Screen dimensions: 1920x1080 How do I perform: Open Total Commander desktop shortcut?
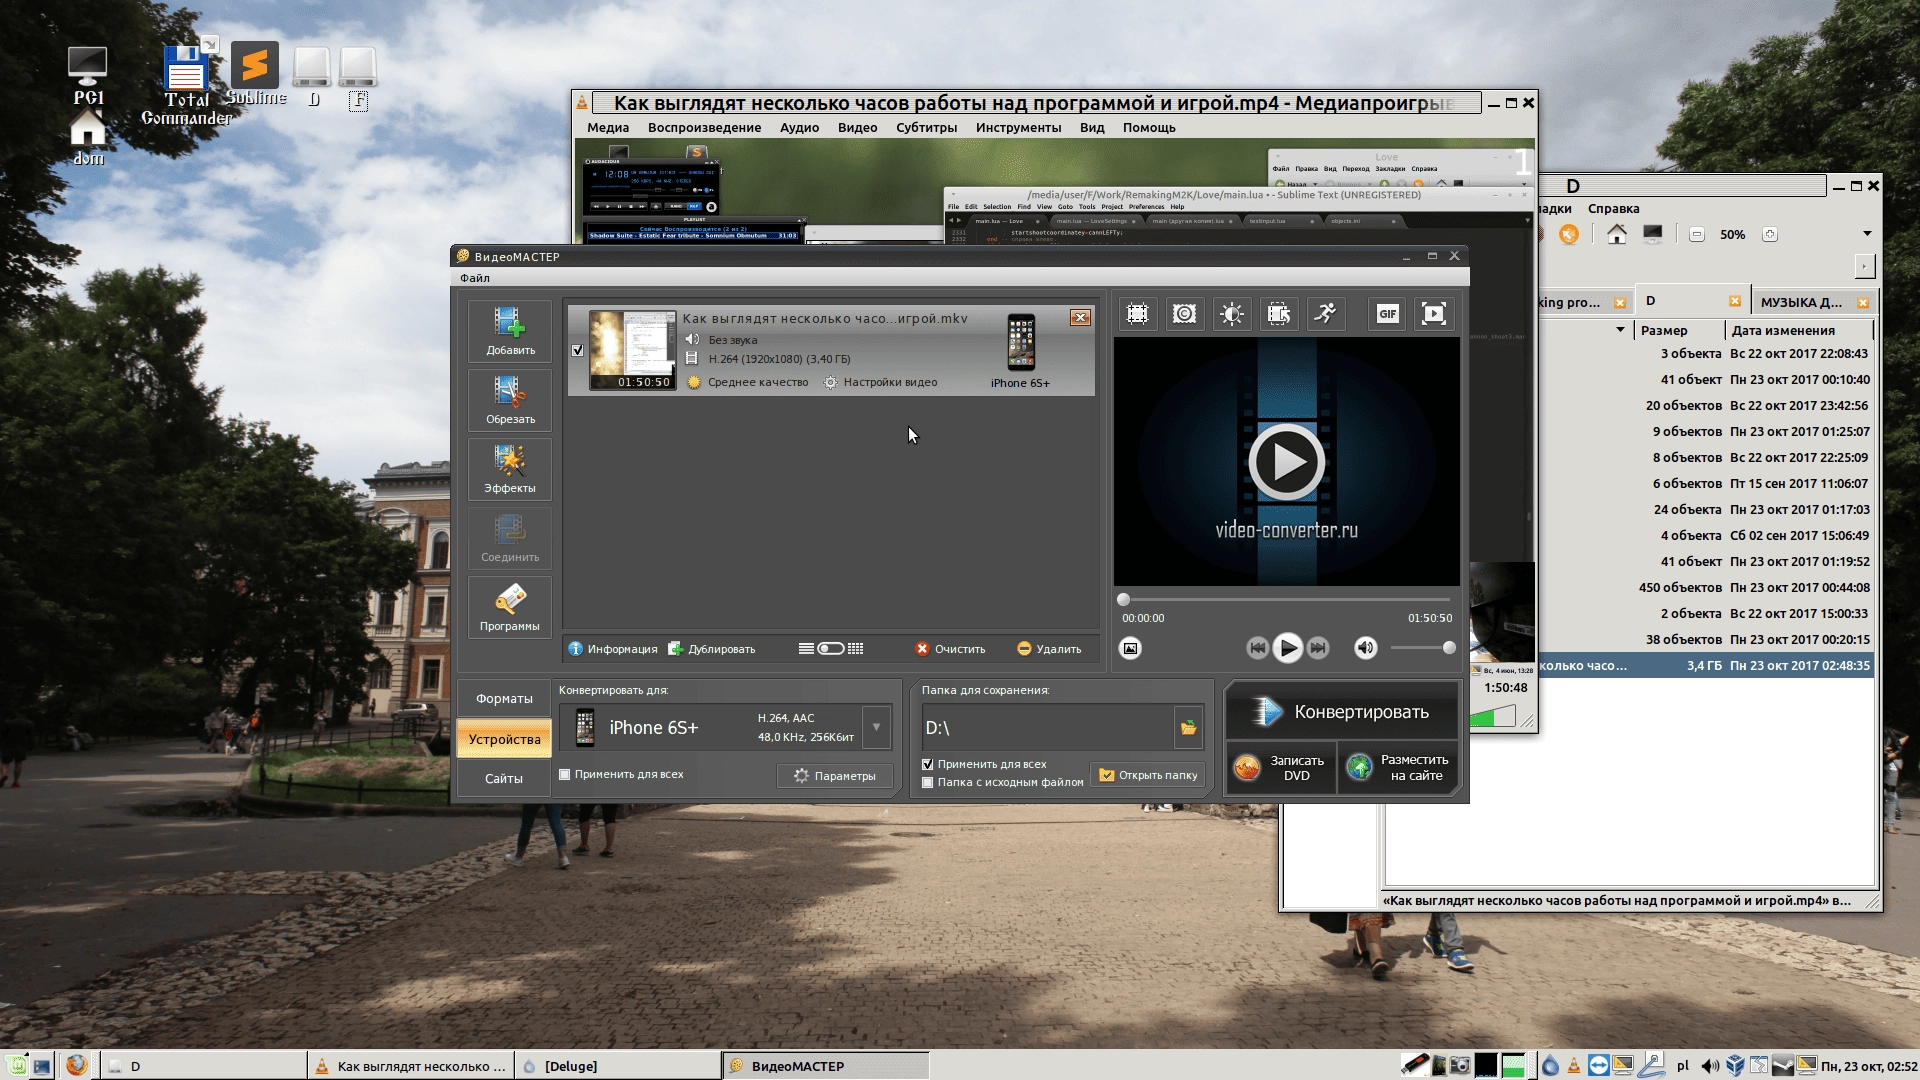pyautogui.click(x=186, y=85)
